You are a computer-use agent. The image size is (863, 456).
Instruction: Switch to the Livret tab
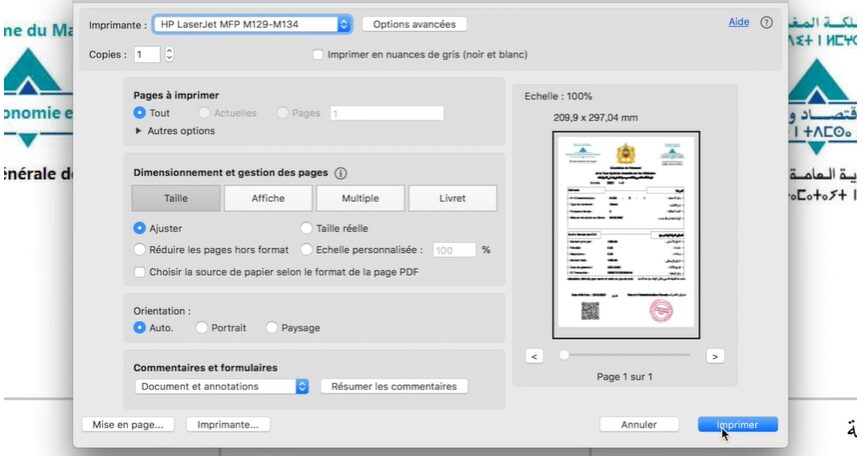point(452,198)
